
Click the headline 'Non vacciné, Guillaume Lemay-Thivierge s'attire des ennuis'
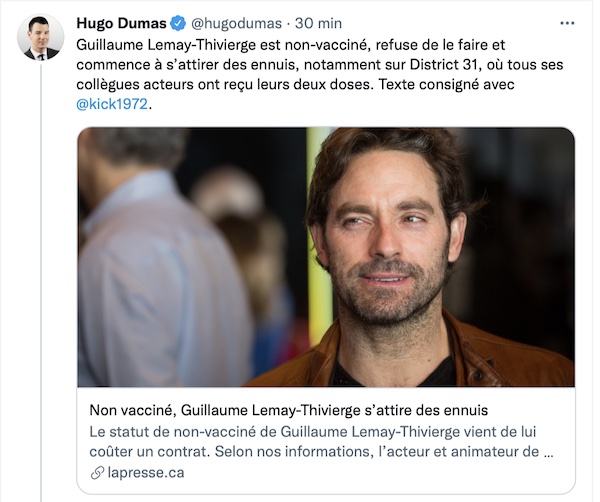pos(289,410)
